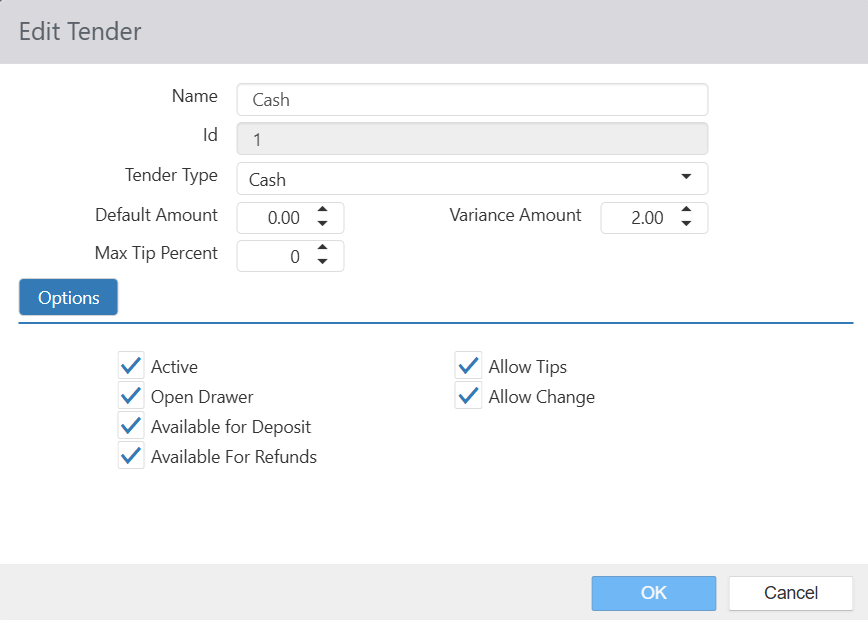Toggle Available For Refunds checkbox
This screenshot has width=868, height=620.
click(131, 456)
